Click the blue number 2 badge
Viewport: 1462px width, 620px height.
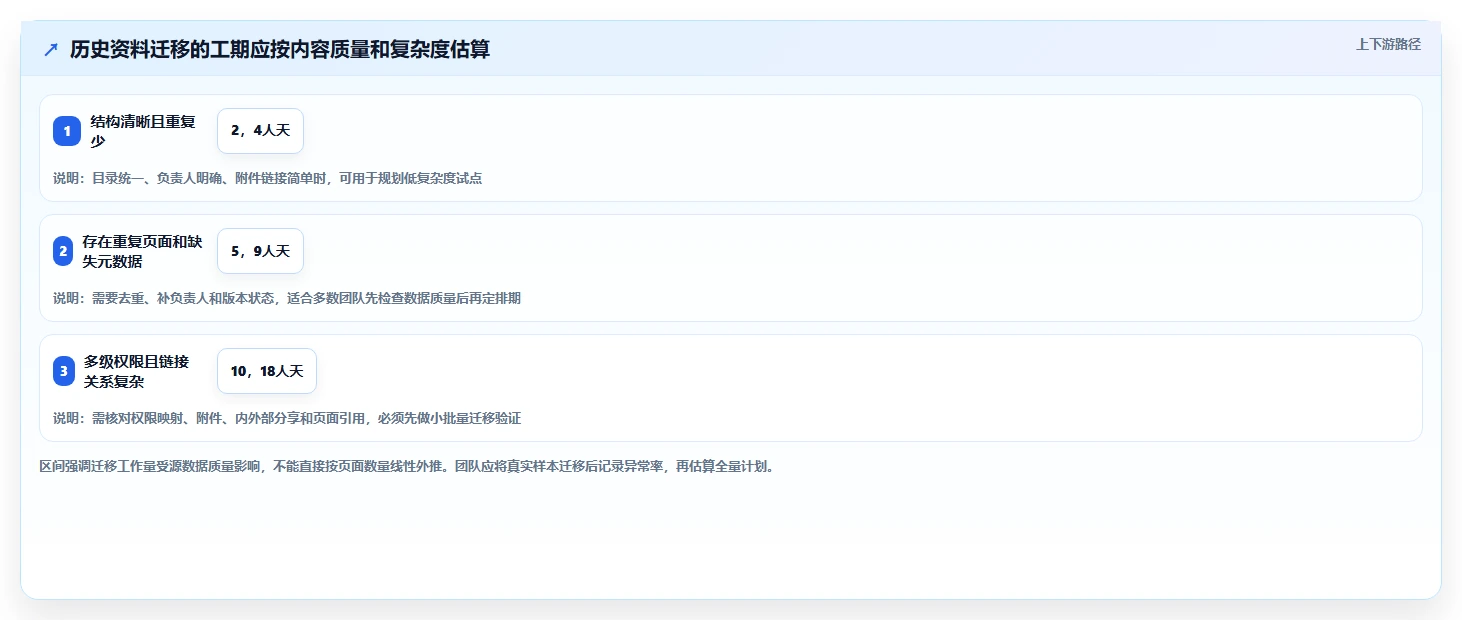click(63, 251)
